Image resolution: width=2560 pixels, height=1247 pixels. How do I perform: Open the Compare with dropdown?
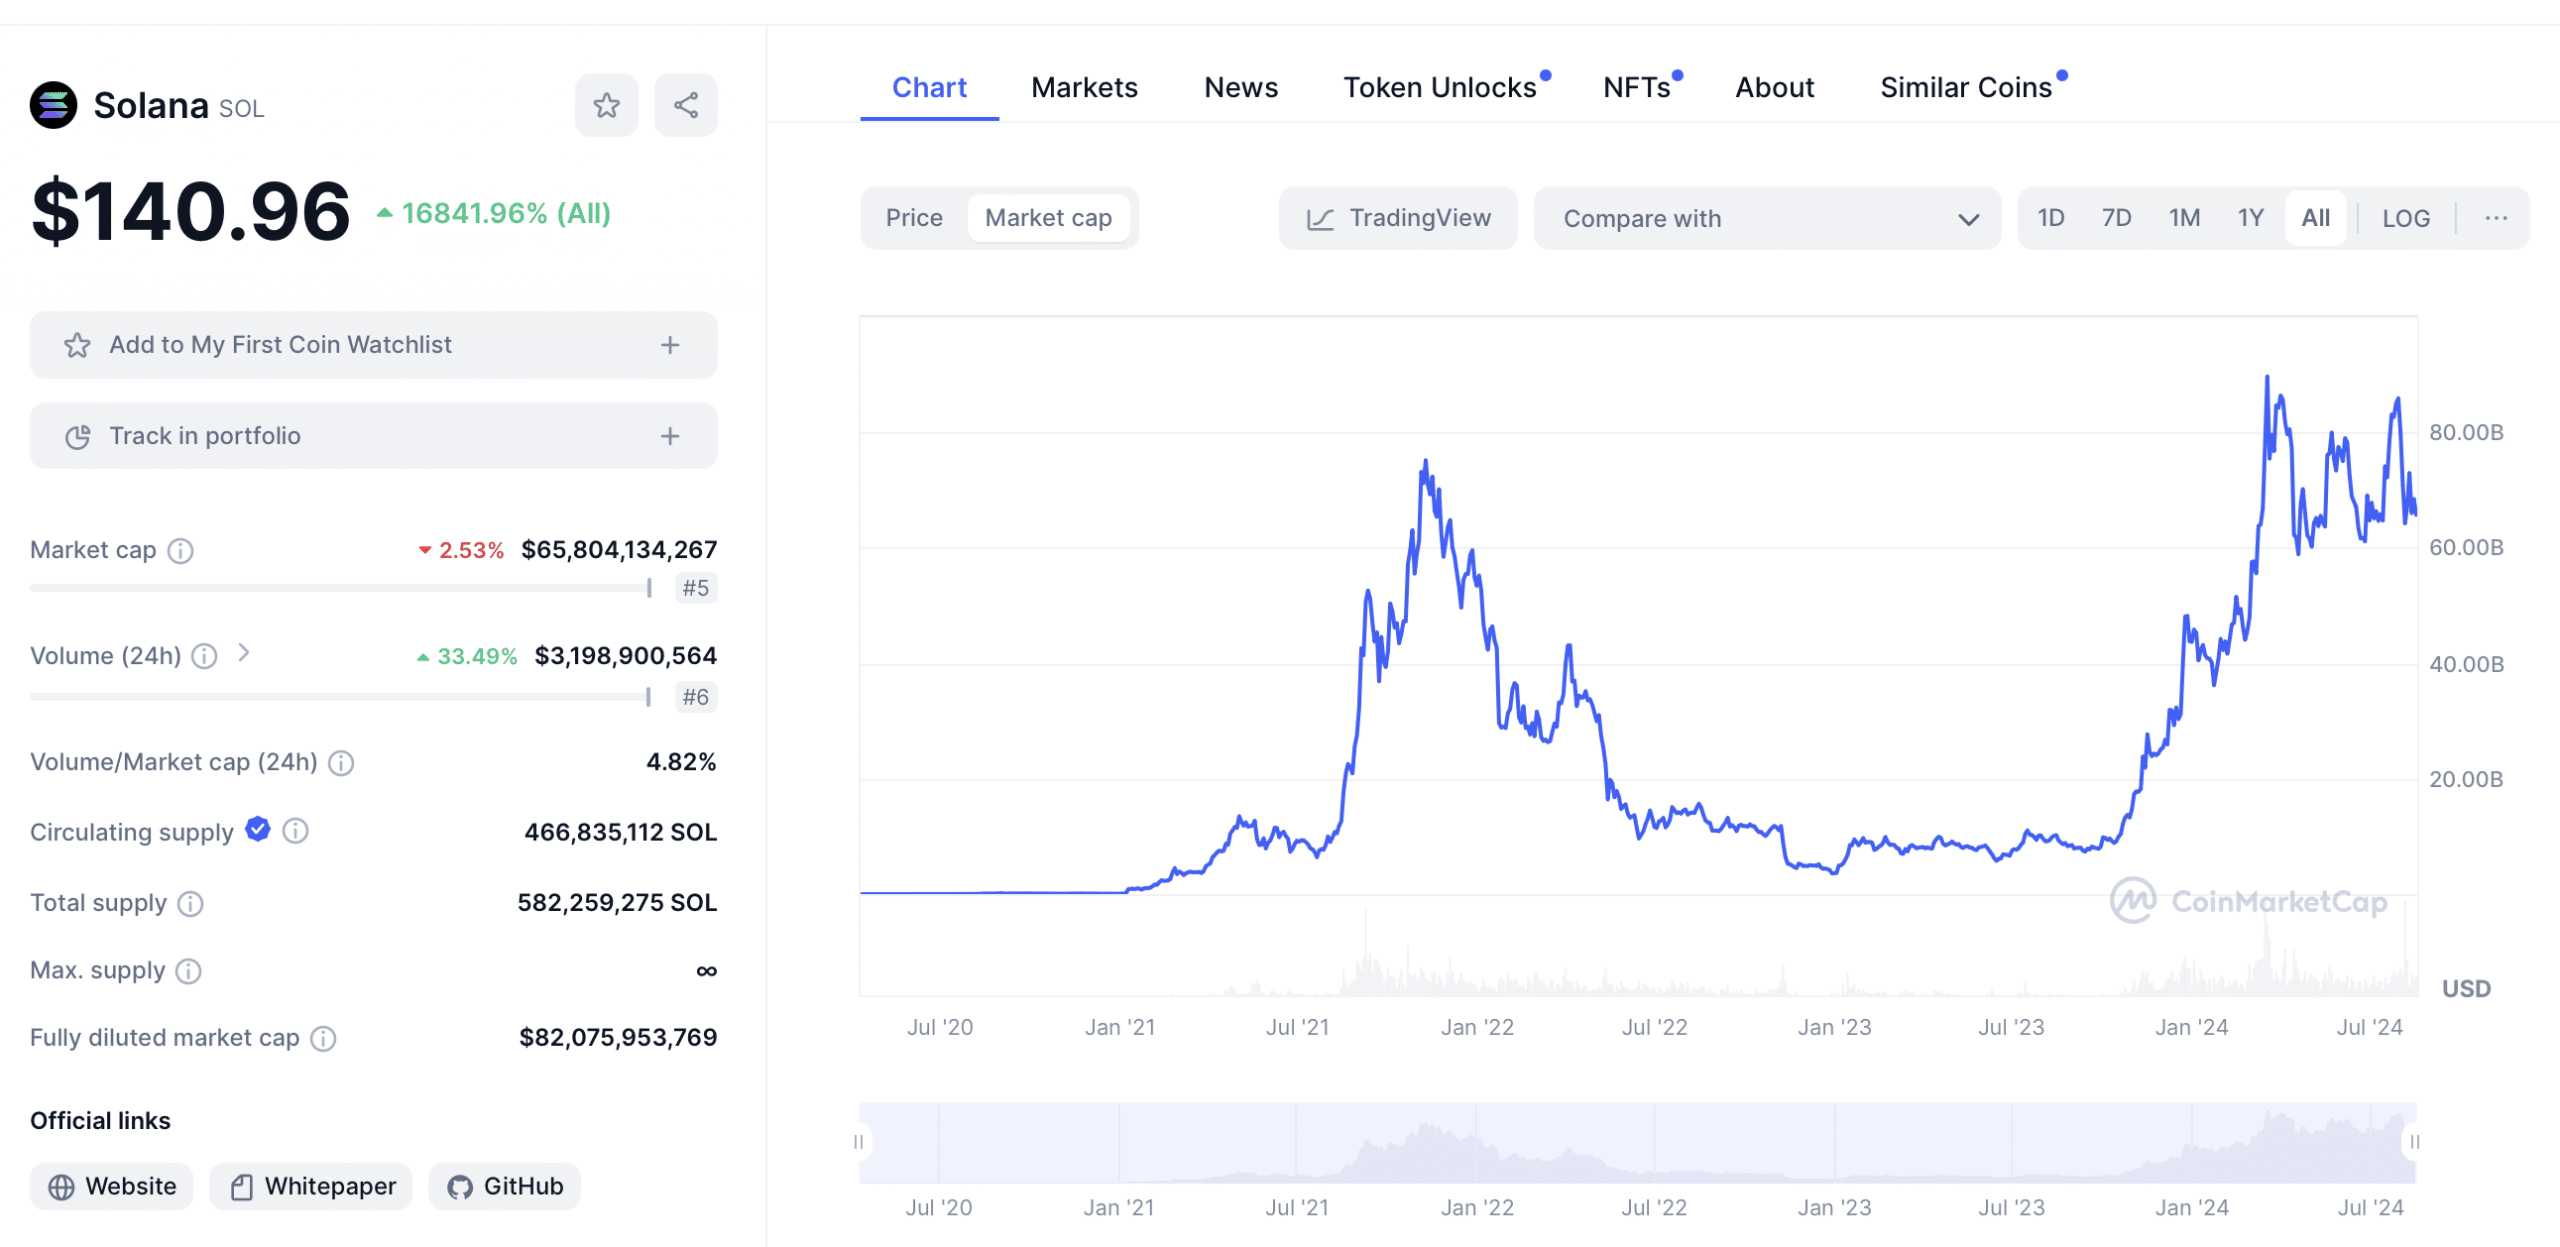tap(1767, 218)
